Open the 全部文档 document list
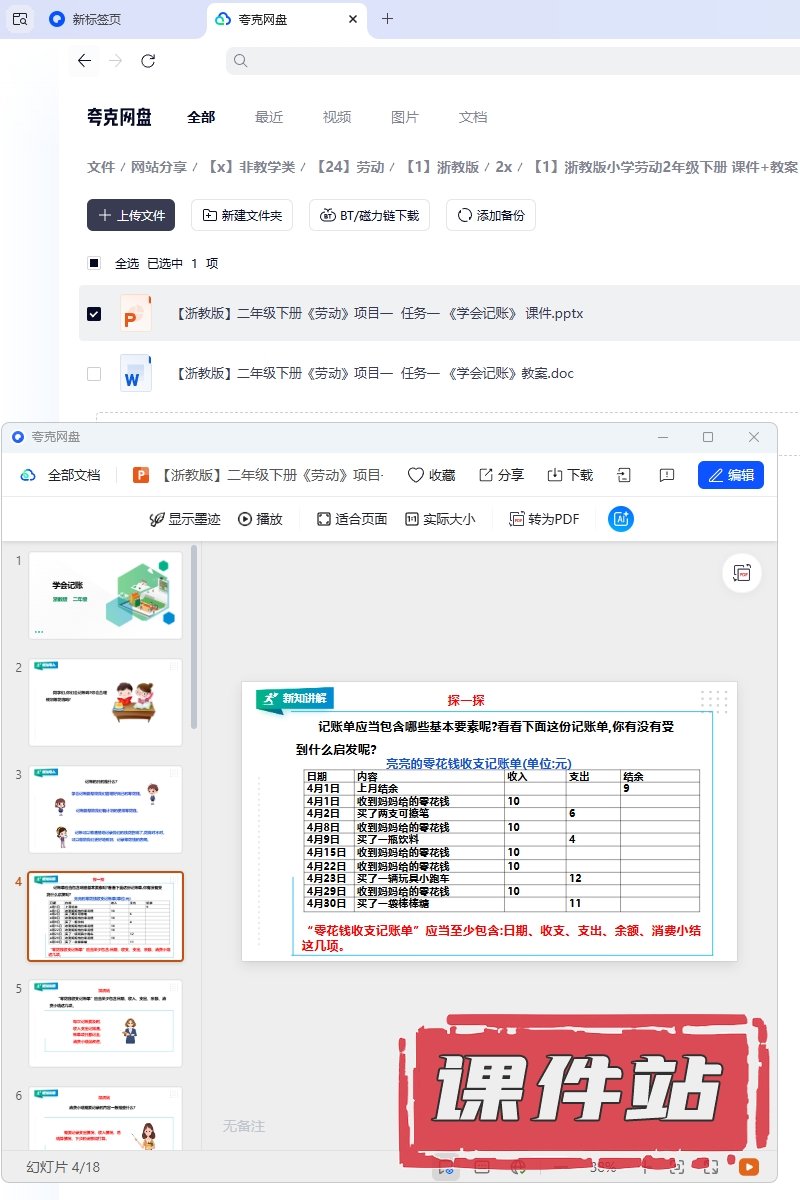The image size is (800, 1200). coord(62,475)
